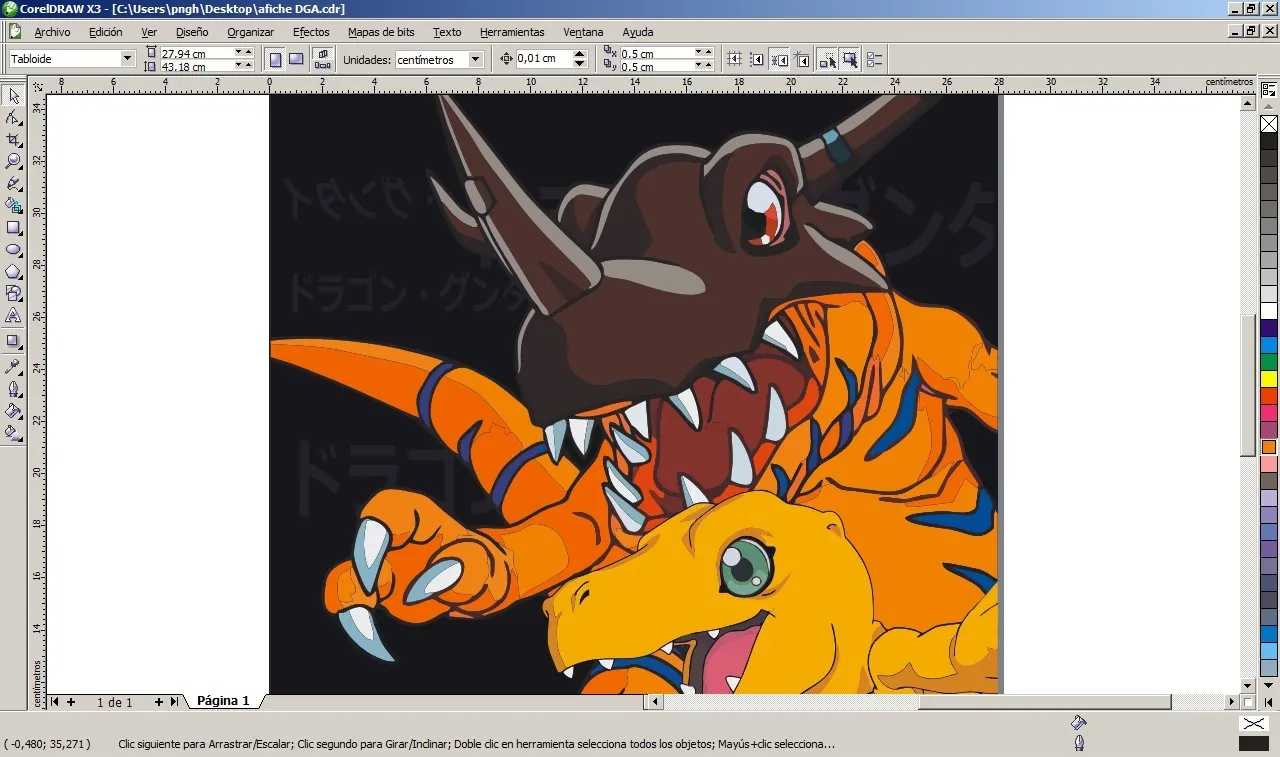Select the Fill bucket tool
Screen dimensions: 1280x757
coord(13,411)
